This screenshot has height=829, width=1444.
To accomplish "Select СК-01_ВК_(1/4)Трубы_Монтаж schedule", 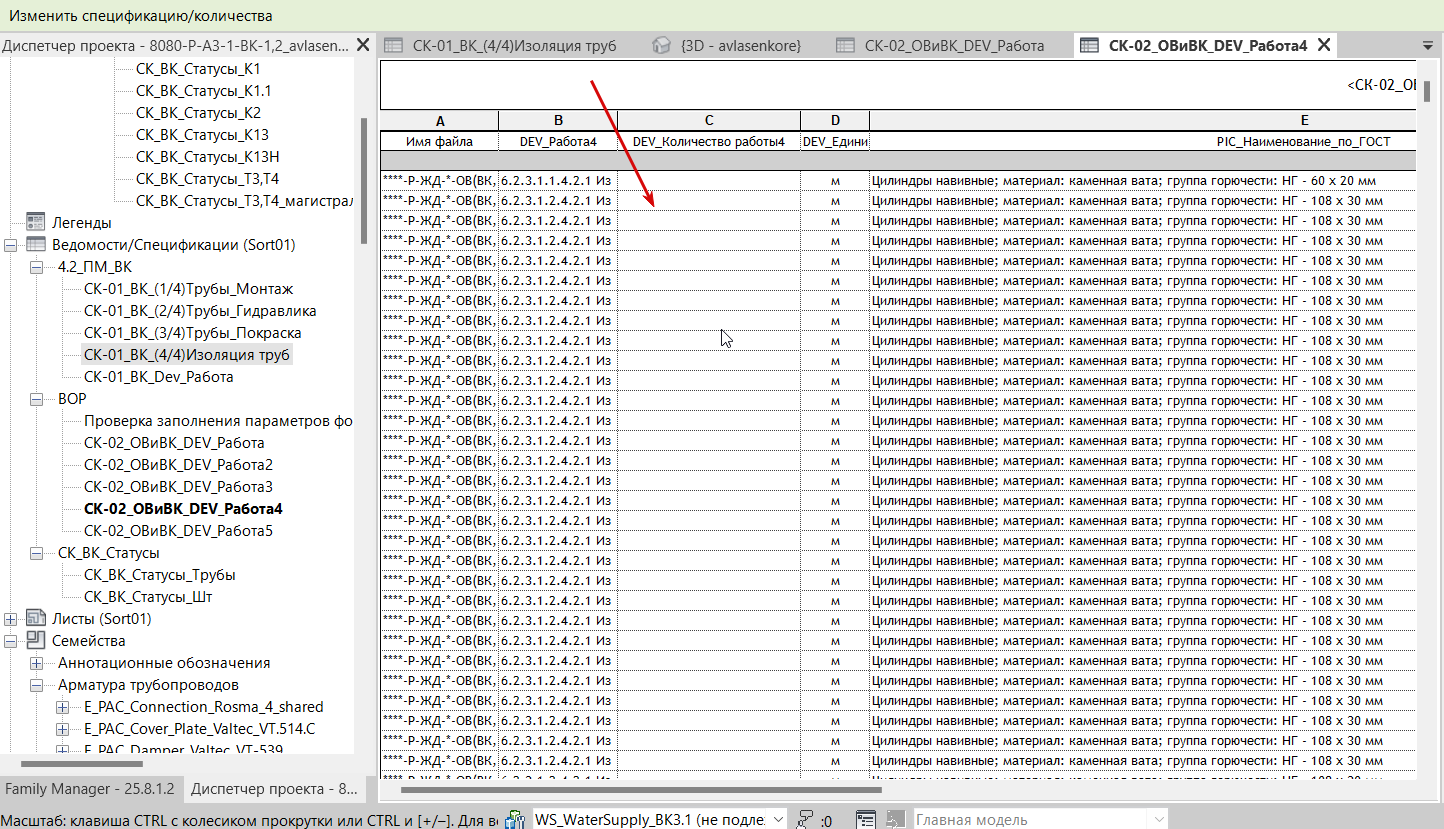I will pos(188,289).
